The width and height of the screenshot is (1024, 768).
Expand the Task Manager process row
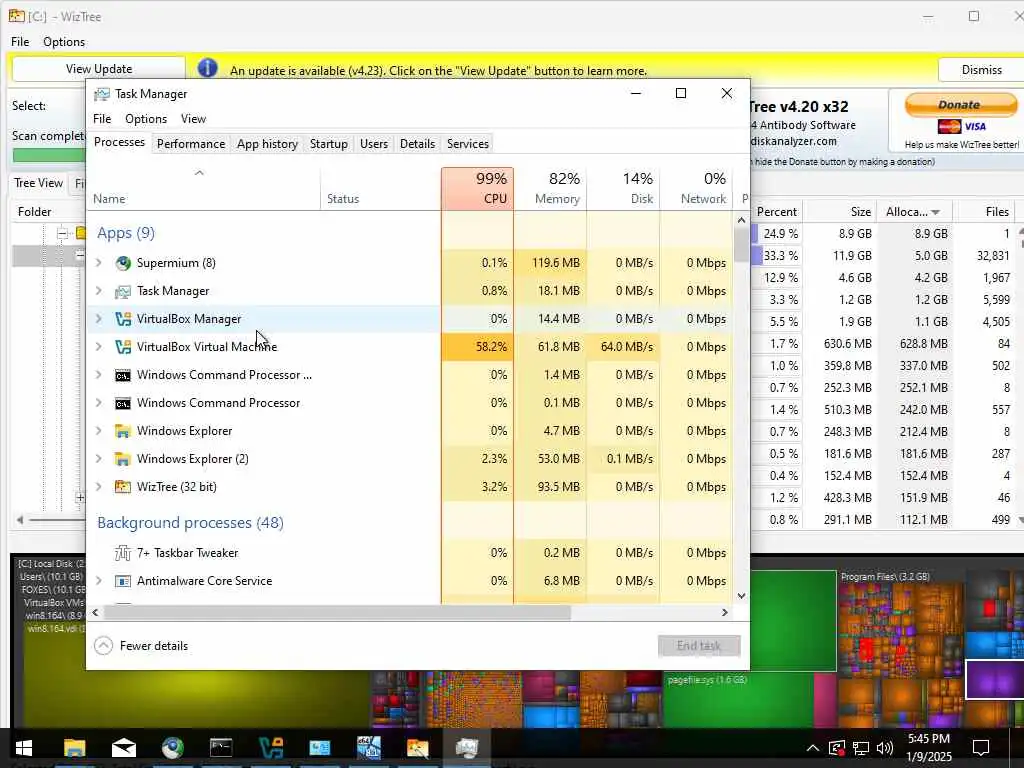pyautogui.click(x=99, y=291)
